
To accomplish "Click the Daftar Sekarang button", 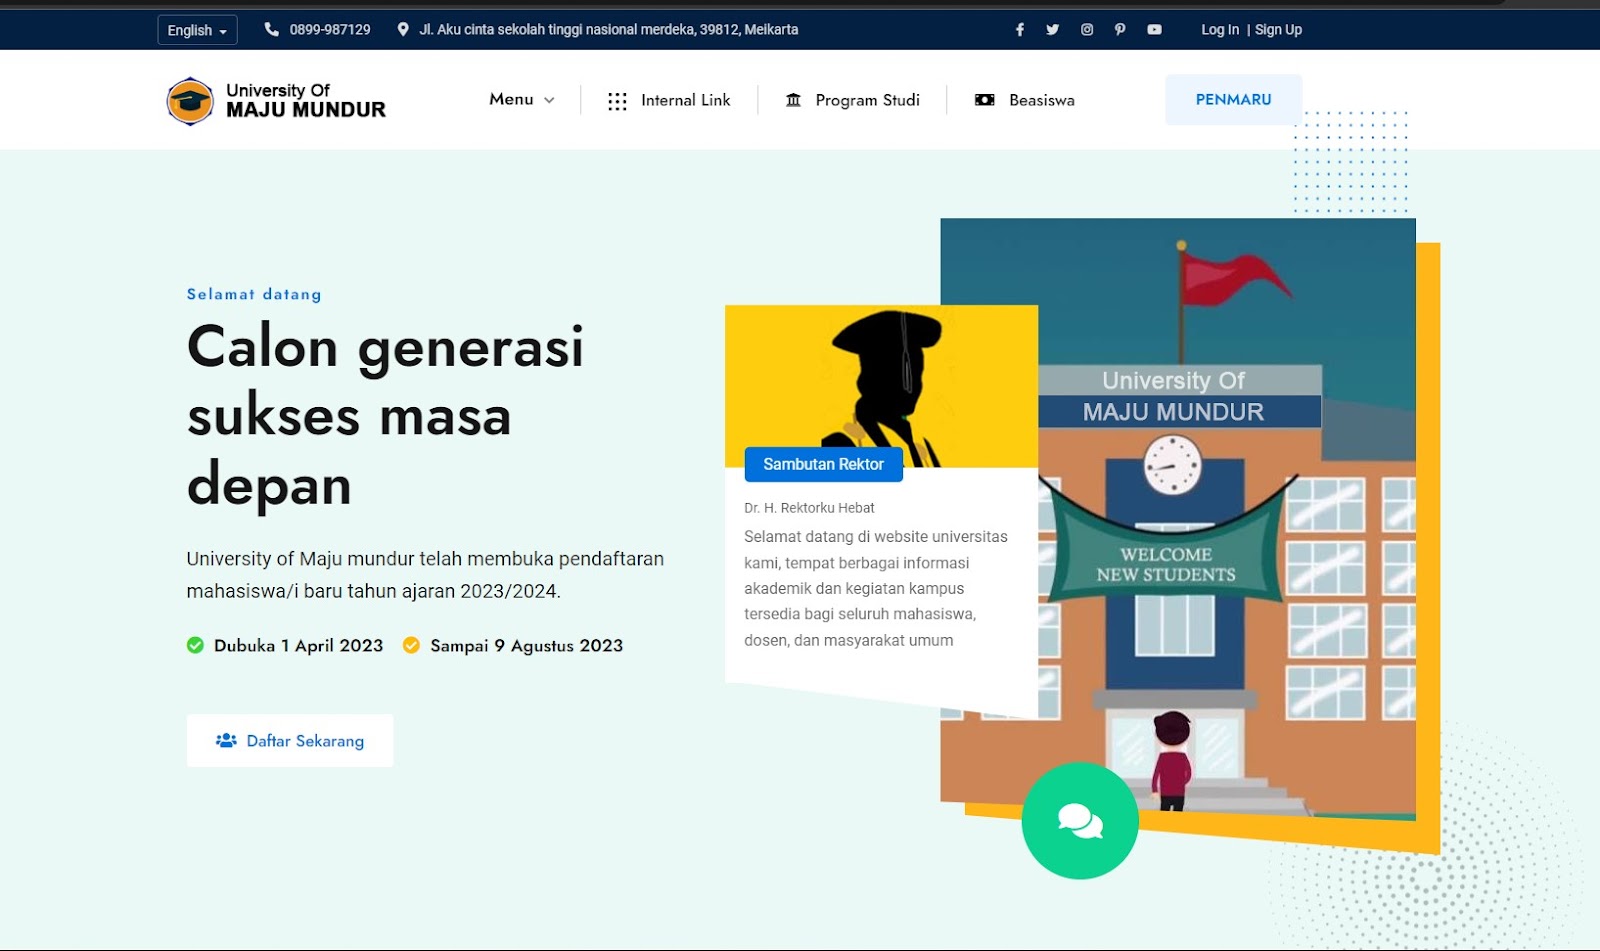I will click(290, 741).
